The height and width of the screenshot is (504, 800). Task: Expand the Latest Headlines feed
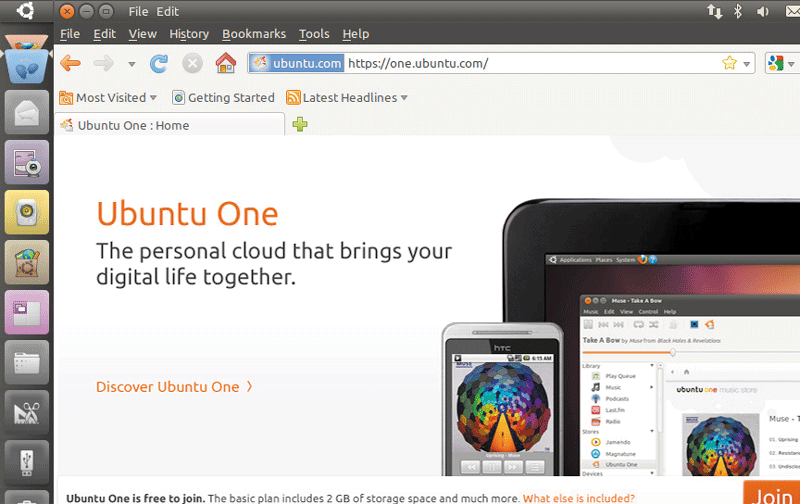347,97
